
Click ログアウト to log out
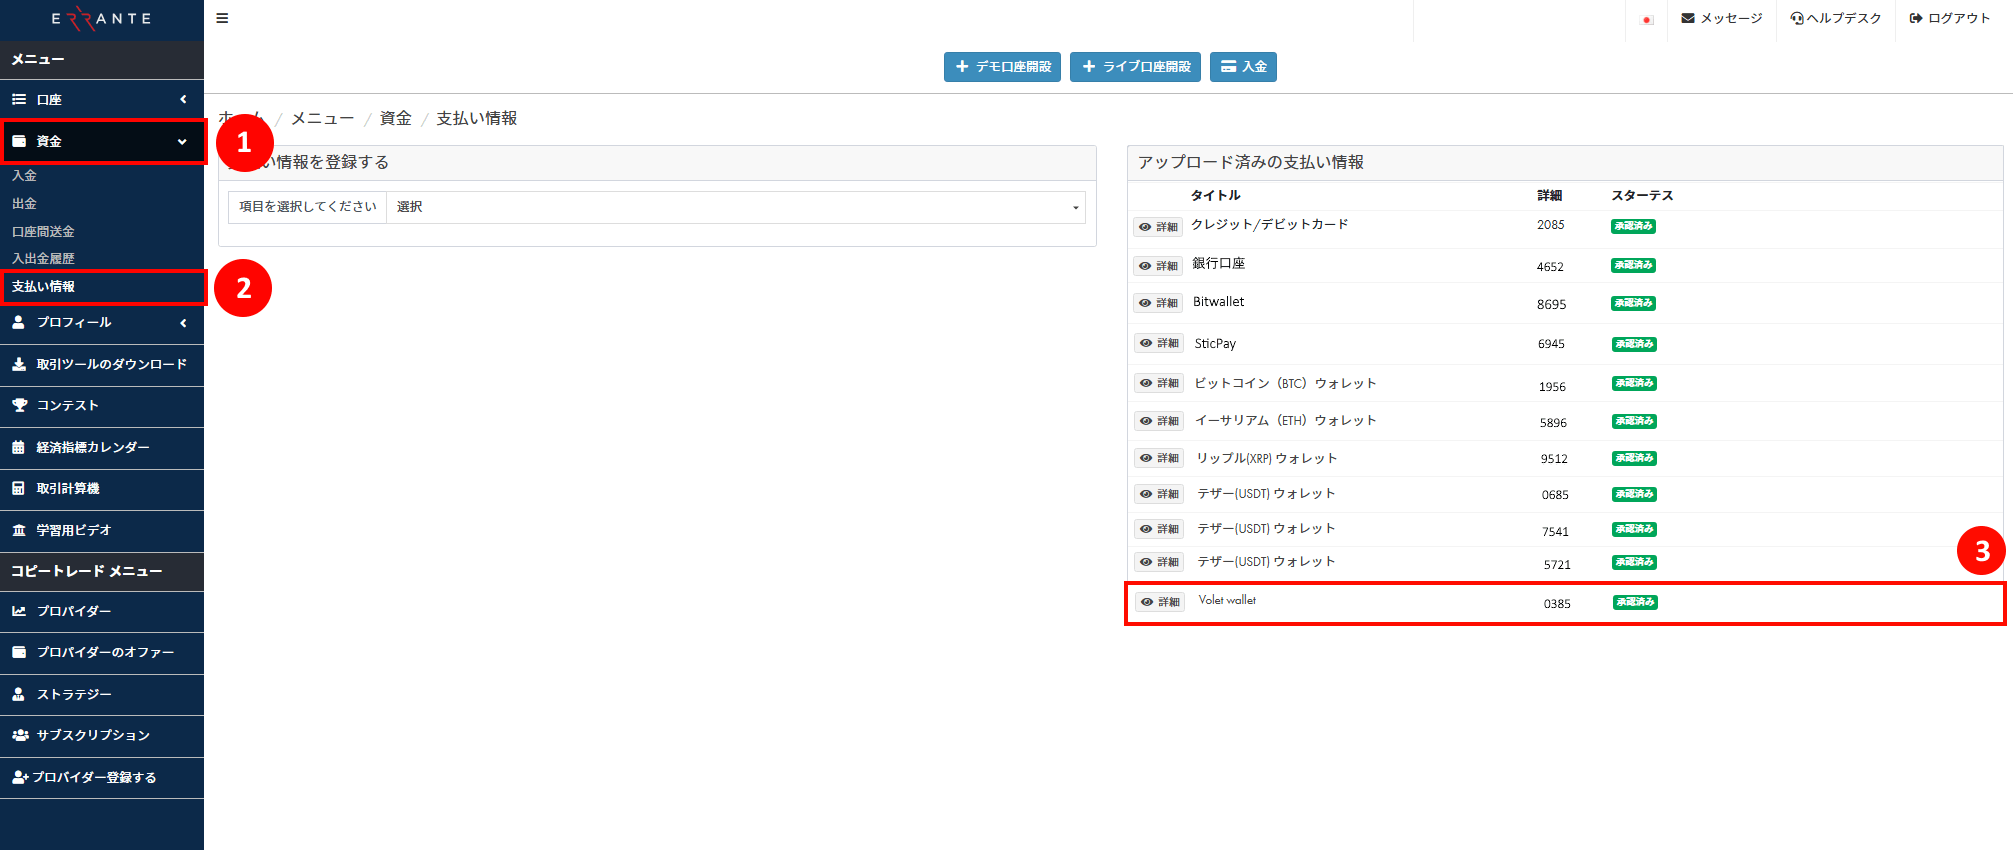pyautogui.click(x=1950, y=18)
